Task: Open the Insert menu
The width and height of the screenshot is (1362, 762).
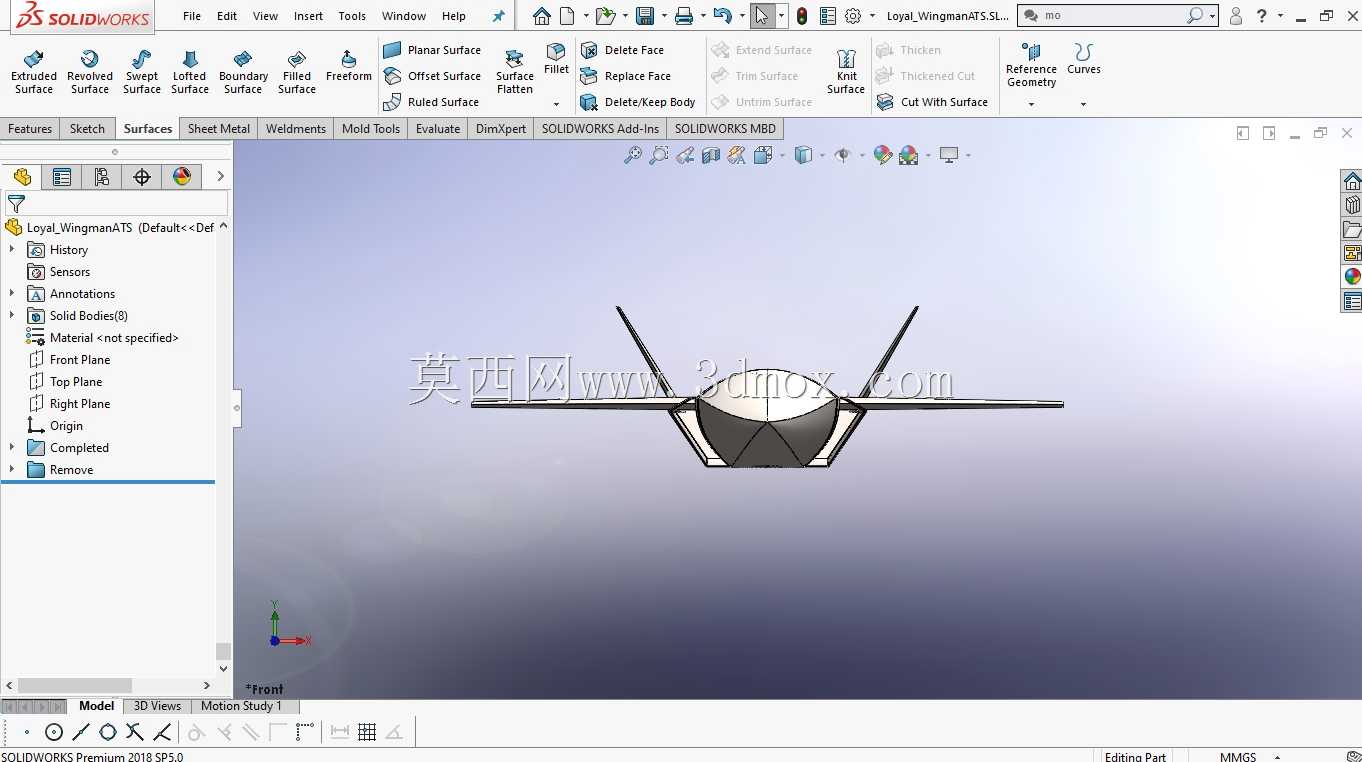Action: pyautogui.click(x=308, y=16)
